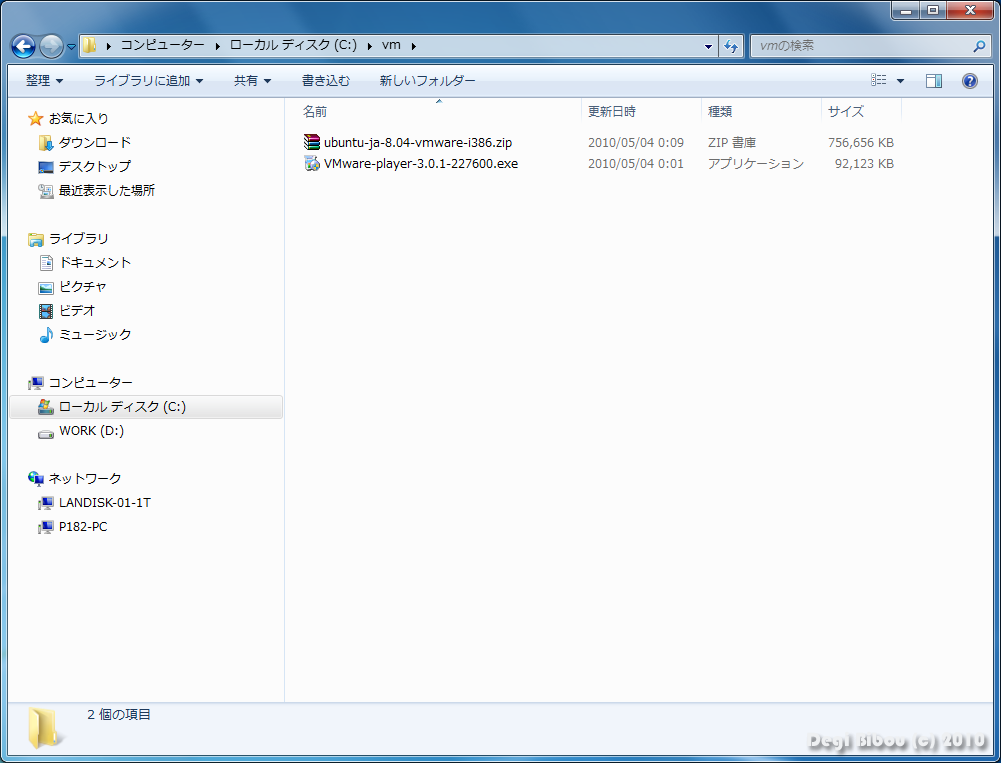Click the ZIP 書庫 type cell

point(732,142)
